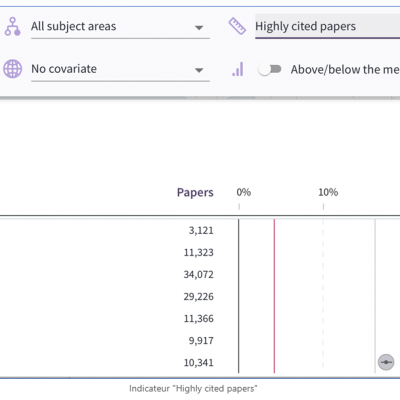Select the row with 34,072 papers

pos(200,274)
